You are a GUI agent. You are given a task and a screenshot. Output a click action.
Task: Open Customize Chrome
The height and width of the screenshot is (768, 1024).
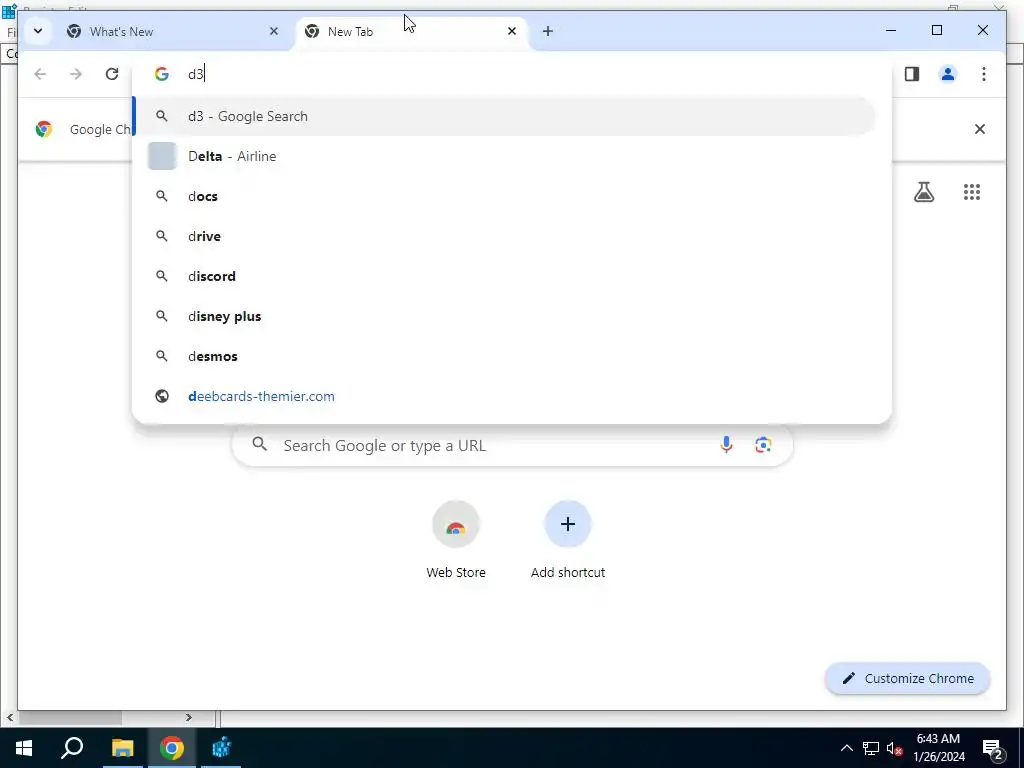coord(908,678)
